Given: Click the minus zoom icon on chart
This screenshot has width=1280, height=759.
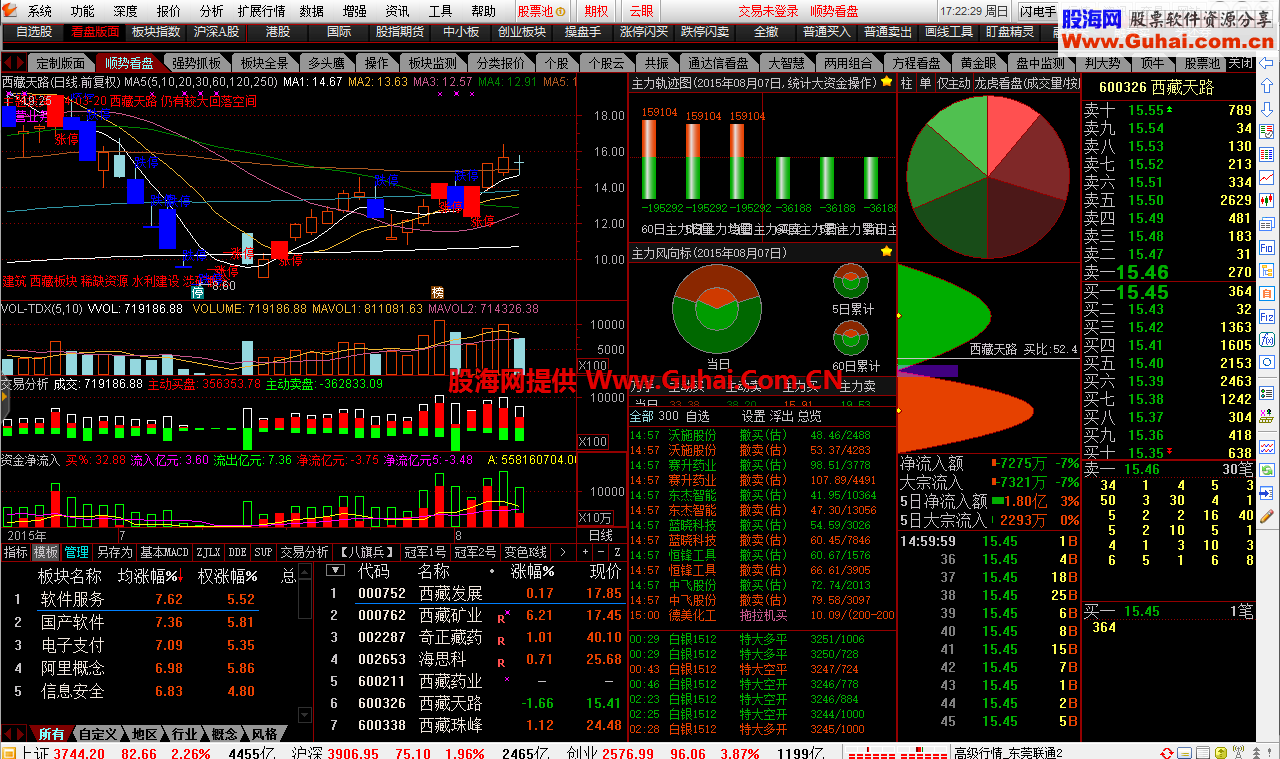Looking at the screenshot, I should coord(602,552).
